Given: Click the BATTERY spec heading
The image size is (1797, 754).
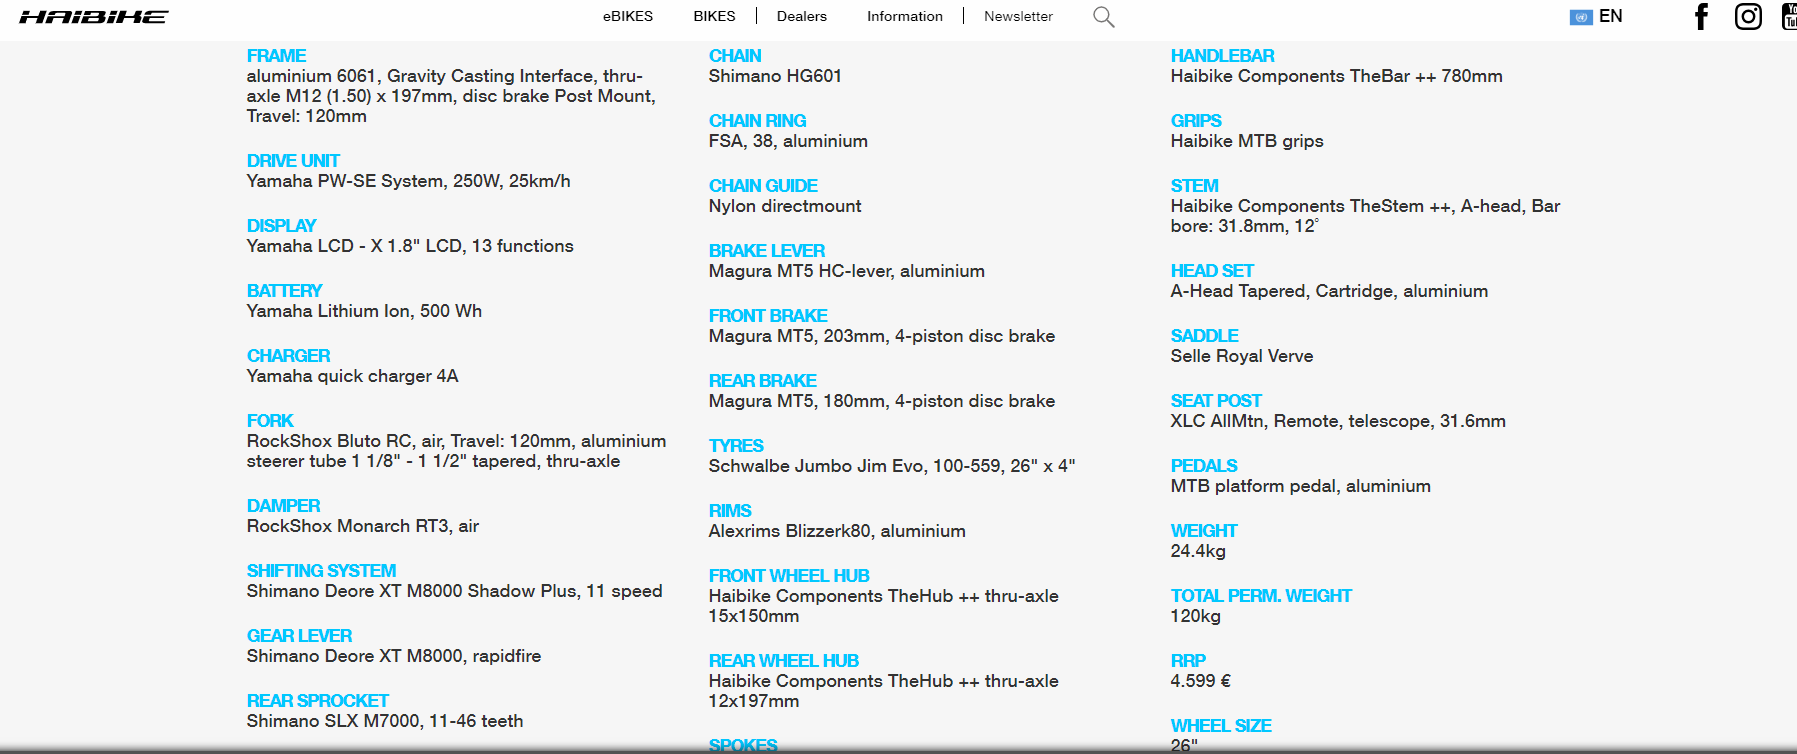Looking at the screenshot, I should 284,291.
